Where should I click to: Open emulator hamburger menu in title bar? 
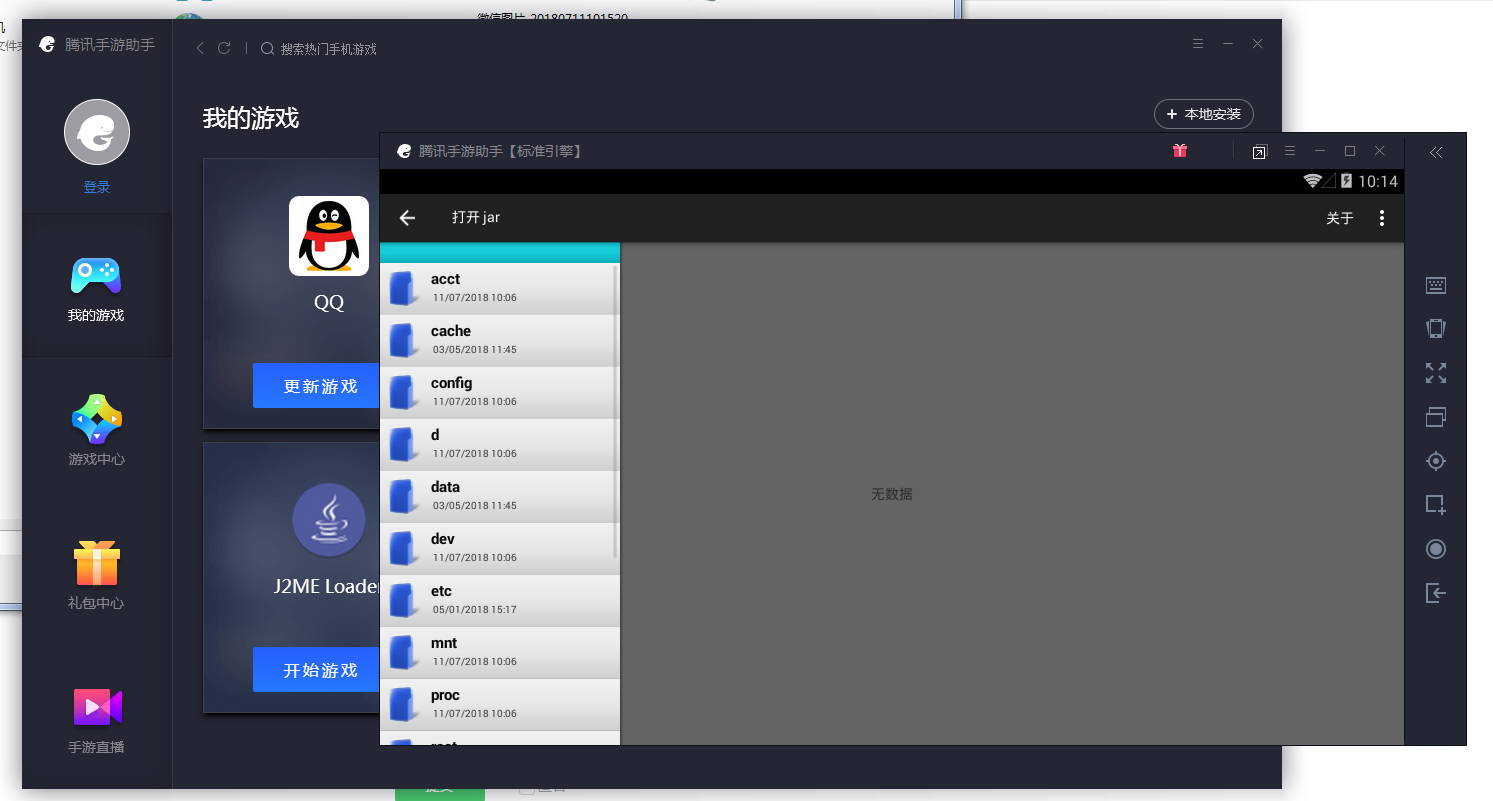1289,151
